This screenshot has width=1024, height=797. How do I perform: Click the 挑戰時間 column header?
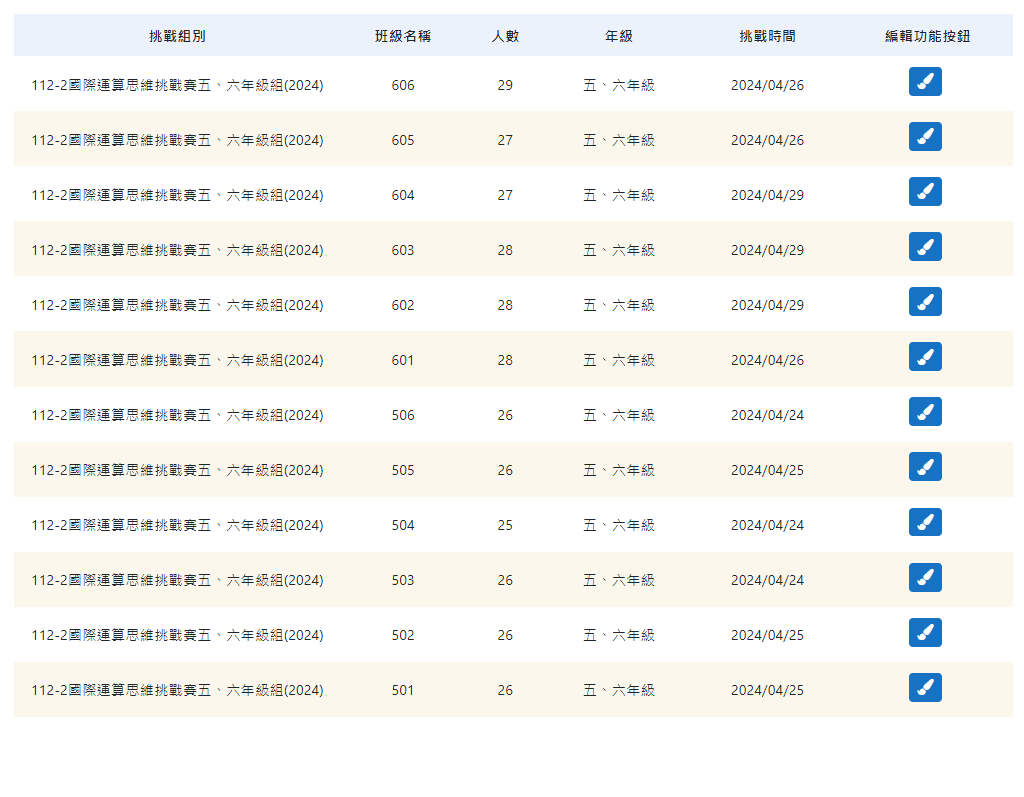[x=767, y=36]
